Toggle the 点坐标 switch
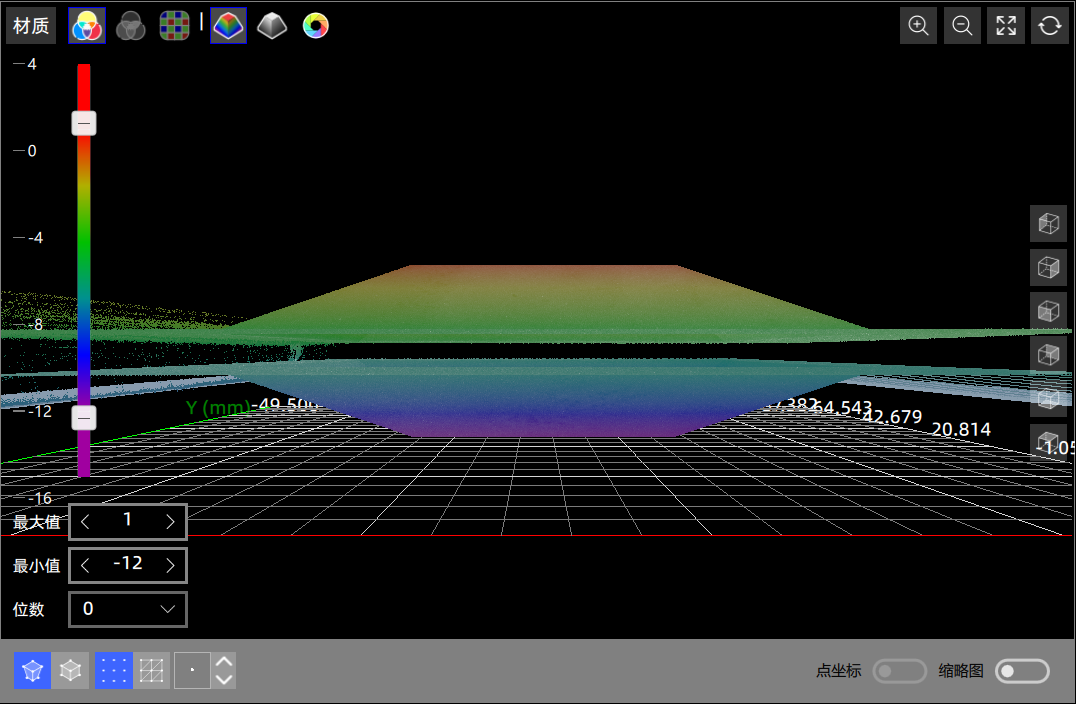 point(899,671)
